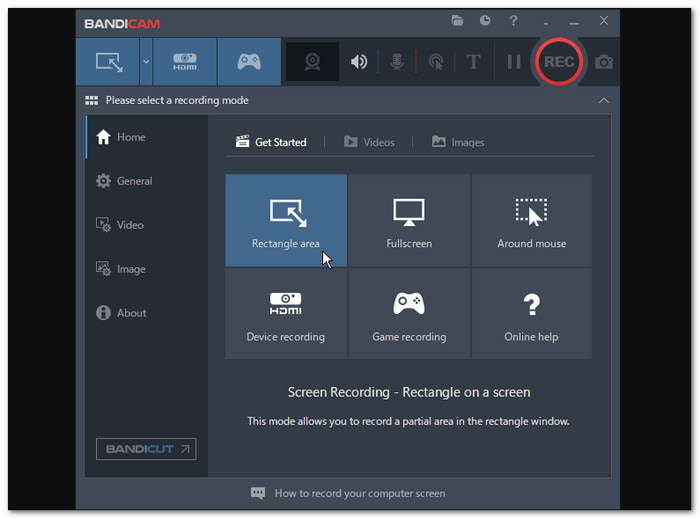Open the Video settings sidebar section

147,225
